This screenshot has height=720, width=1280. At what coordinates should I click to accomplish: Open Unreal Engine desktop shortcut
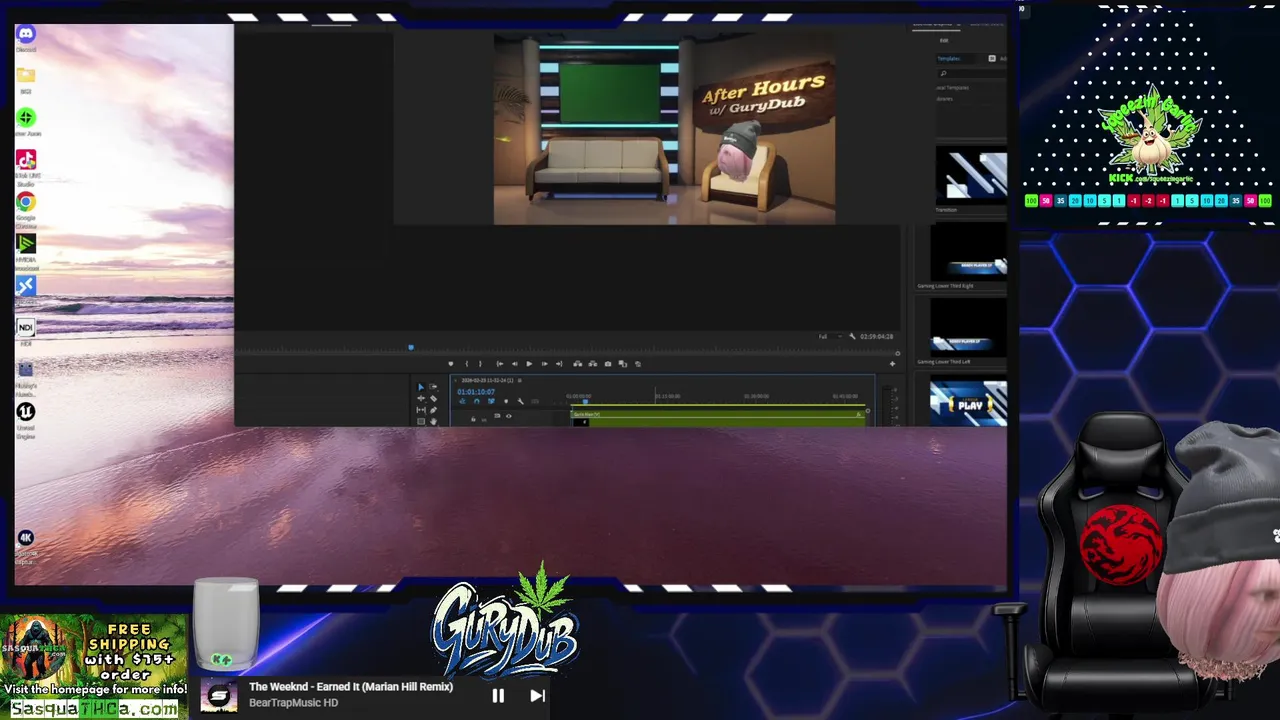(26, 411)
